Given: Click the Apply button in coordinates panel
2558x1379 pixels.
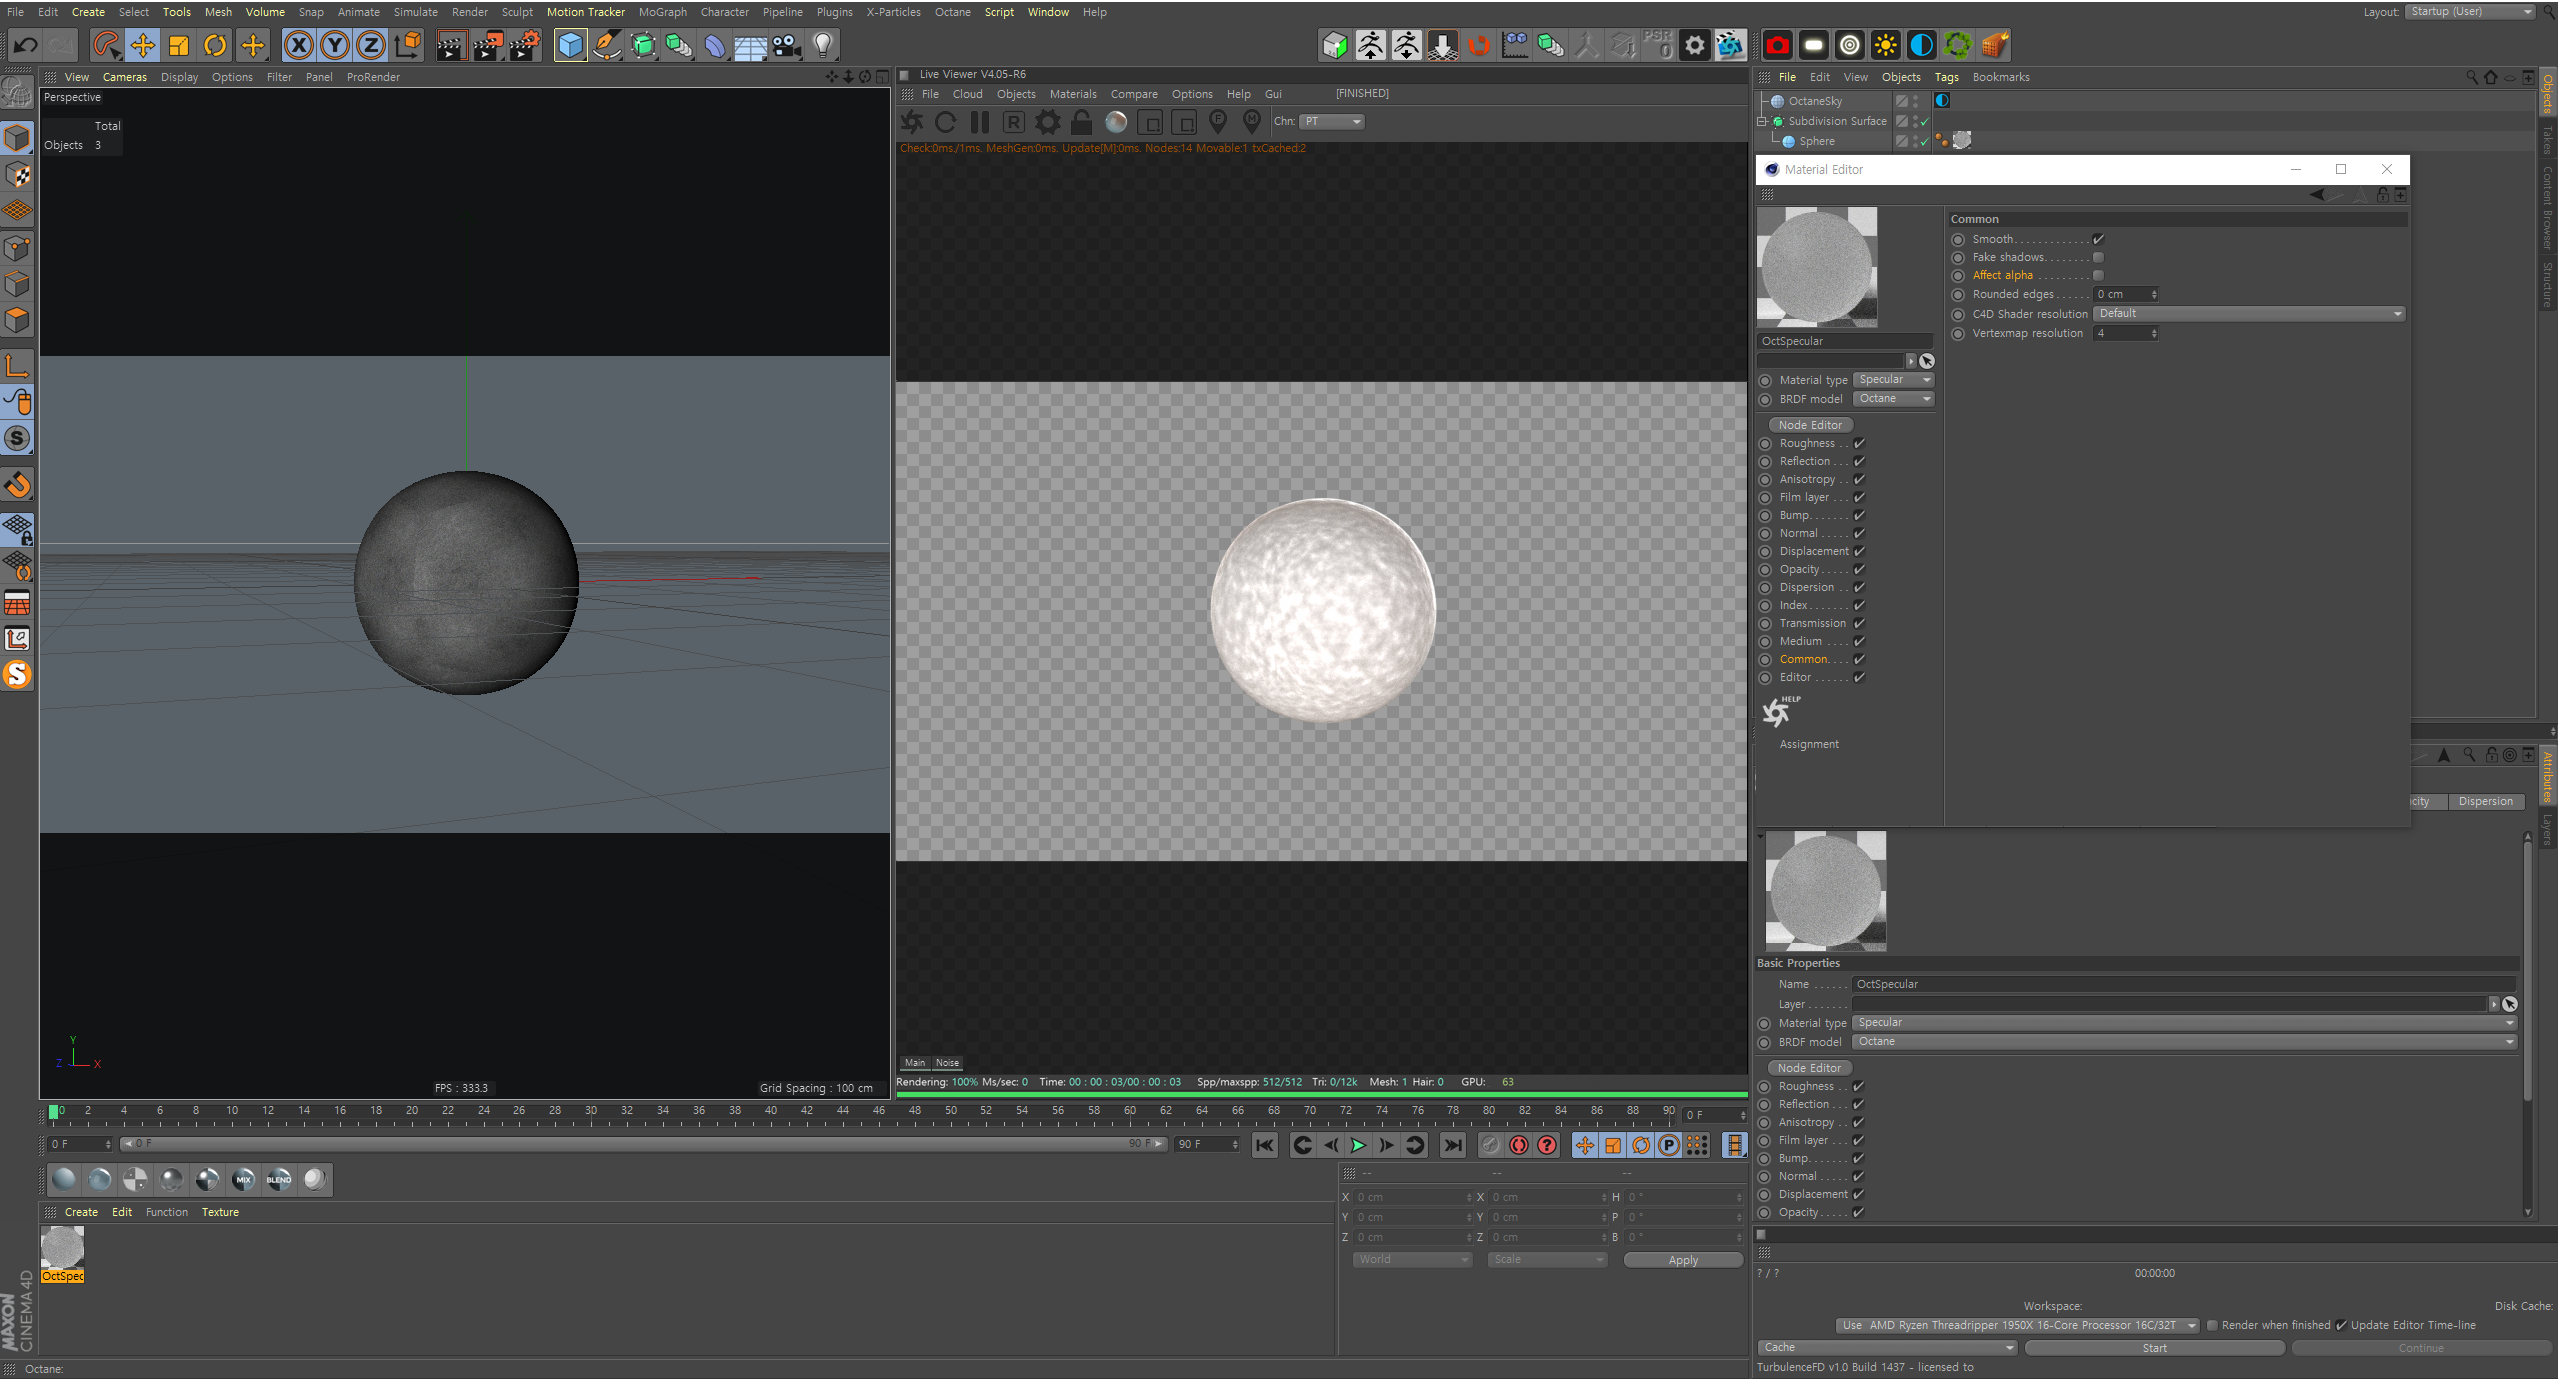Looking at the screenshot, I should [1680, 1258].
